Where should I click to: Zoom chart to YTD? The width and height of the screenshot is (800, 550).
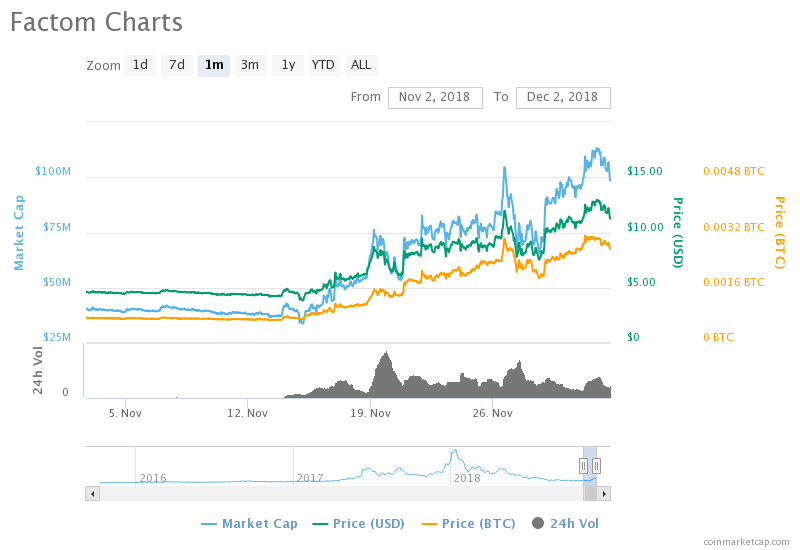[323, 65]
